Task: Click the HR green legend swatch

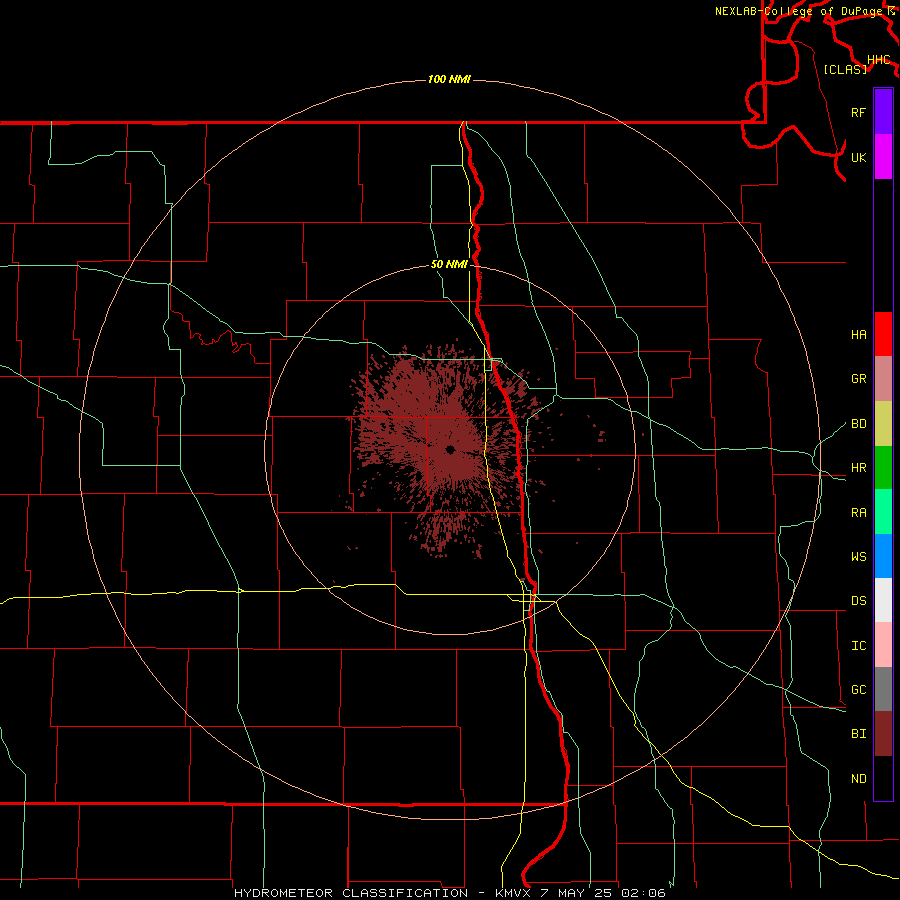Action: 883,468
